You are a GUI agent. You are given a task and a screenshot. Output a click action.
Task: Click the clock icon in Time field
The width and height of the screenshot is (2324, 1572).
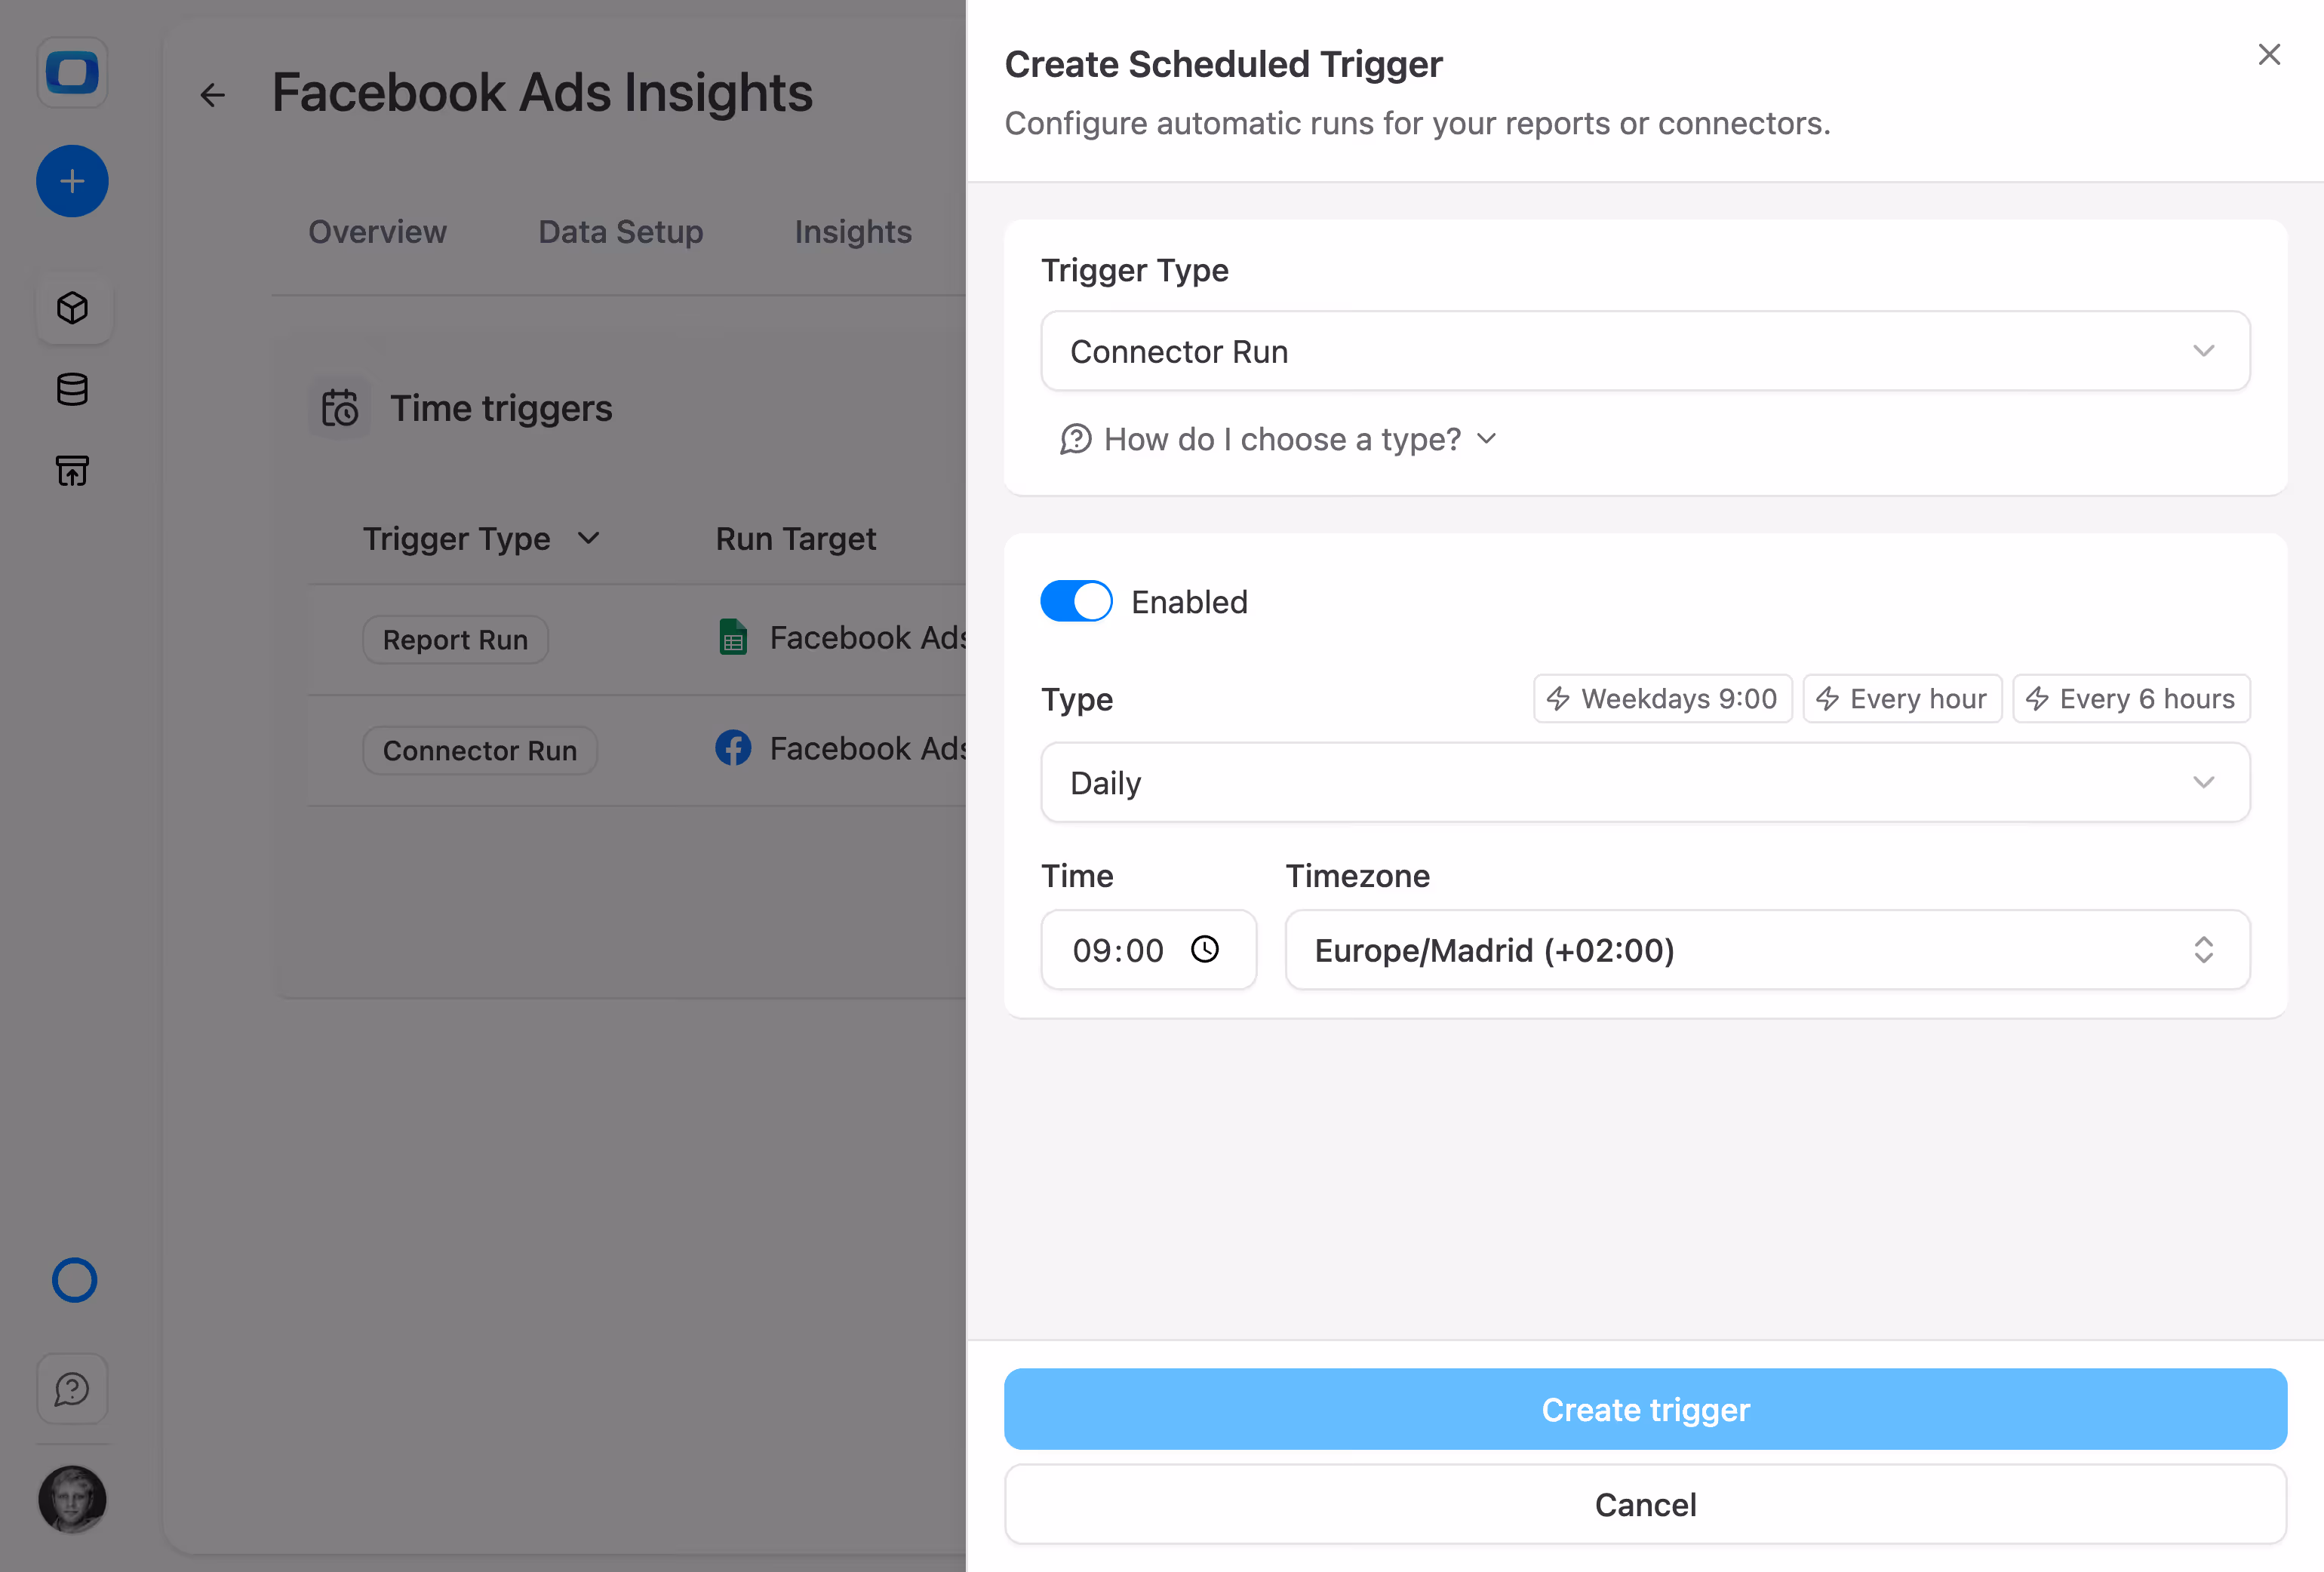(x=1205, y=949)
